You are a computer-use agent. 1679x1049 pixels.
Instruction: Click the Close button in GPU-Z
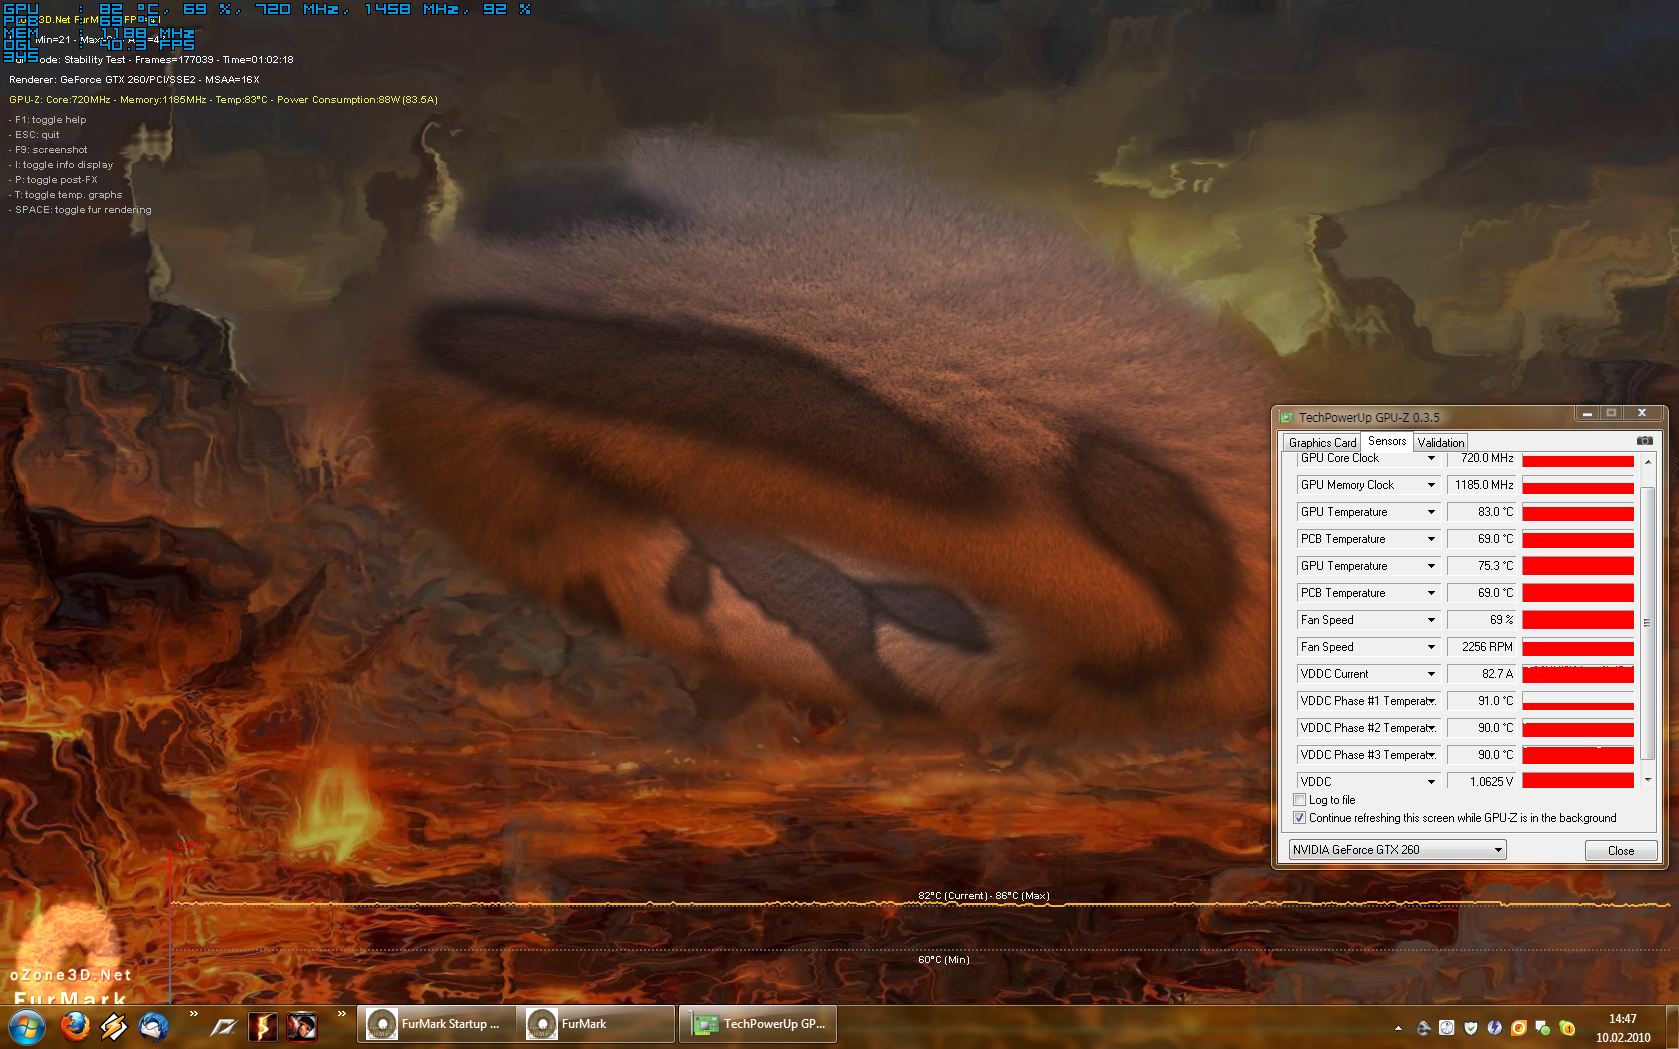coord(1621,850)
